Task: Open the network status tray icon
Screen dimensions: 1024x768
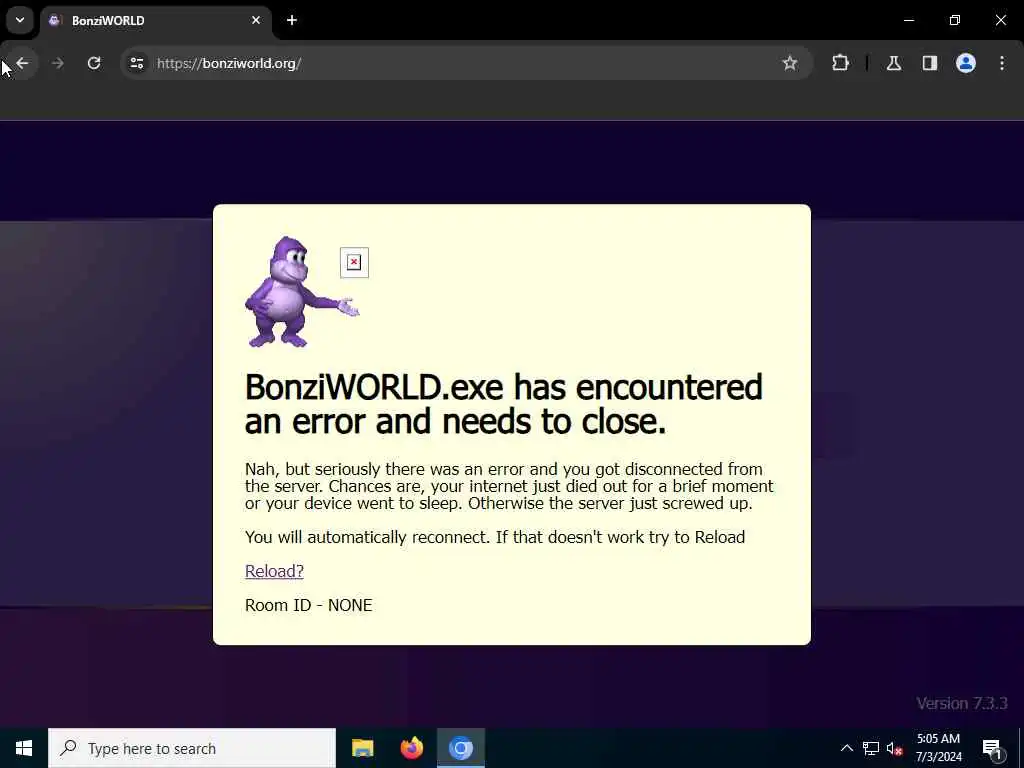Action: [x=871, y=748]
